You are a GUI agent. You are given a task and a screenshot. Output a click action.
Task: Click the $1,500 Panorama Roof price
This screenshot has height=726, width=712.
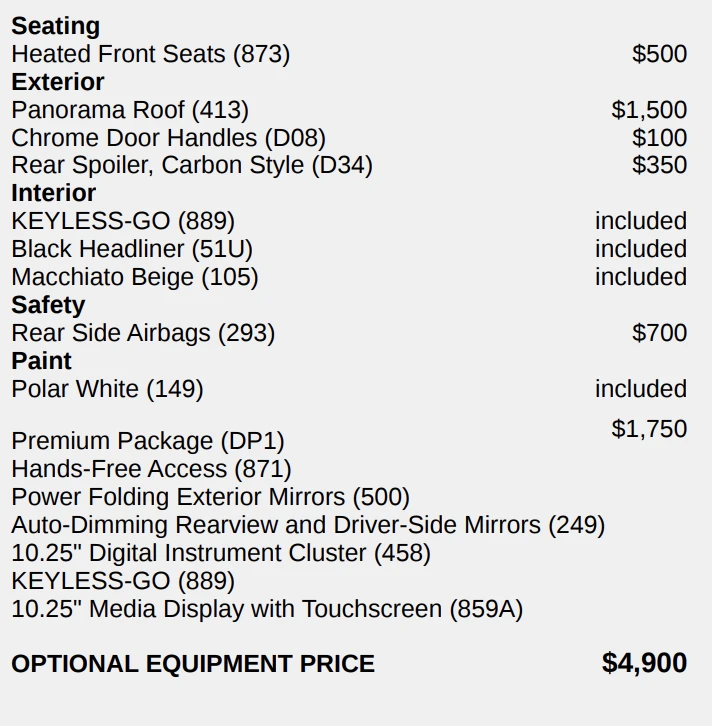pyautogui.click(x=649, y=110)
